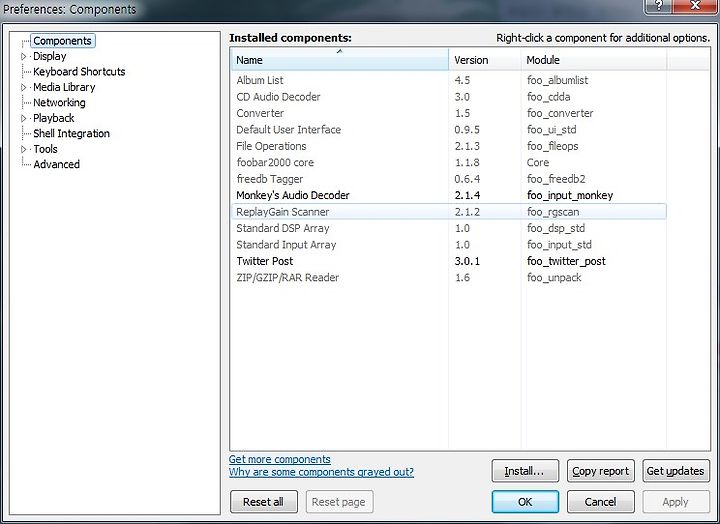Click the Reset all button

[x=264, y=502]
